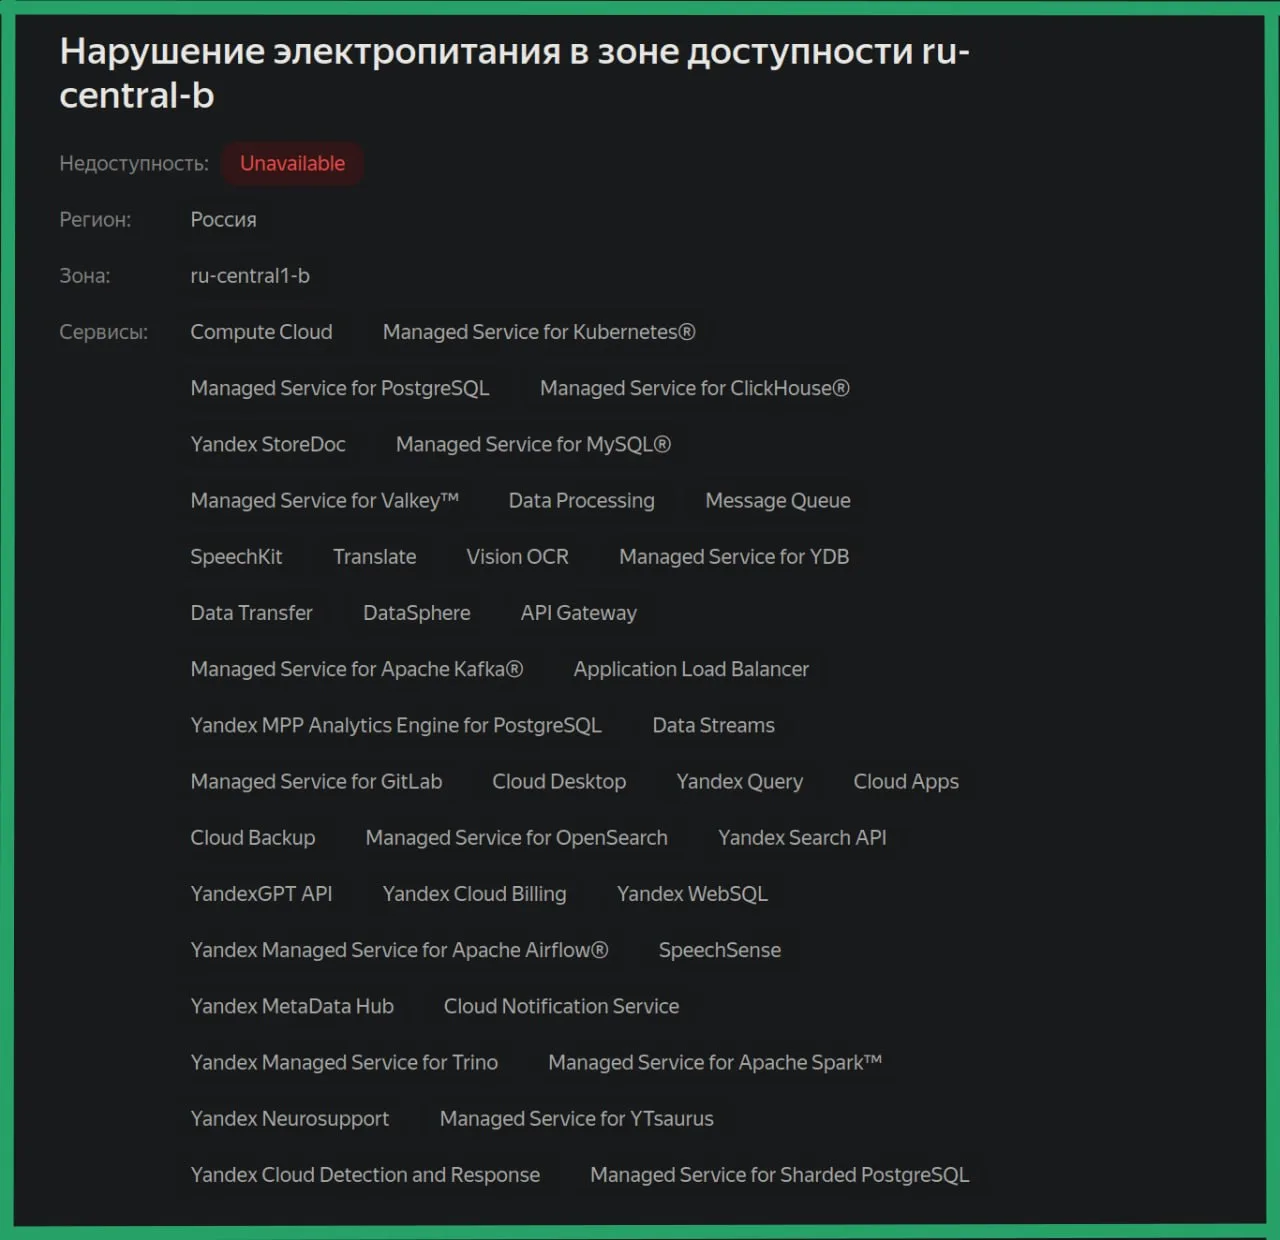This screenshot has height=1240, width=1280.
Task: Select the Yandex Search API service
Action: tap(802, 837)
